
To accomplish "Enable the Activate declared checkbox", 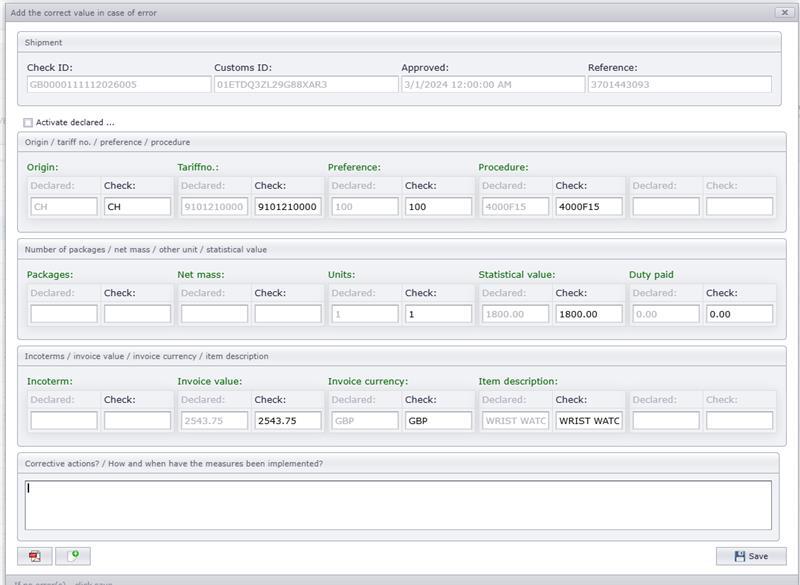I will (x=28, y=122).
